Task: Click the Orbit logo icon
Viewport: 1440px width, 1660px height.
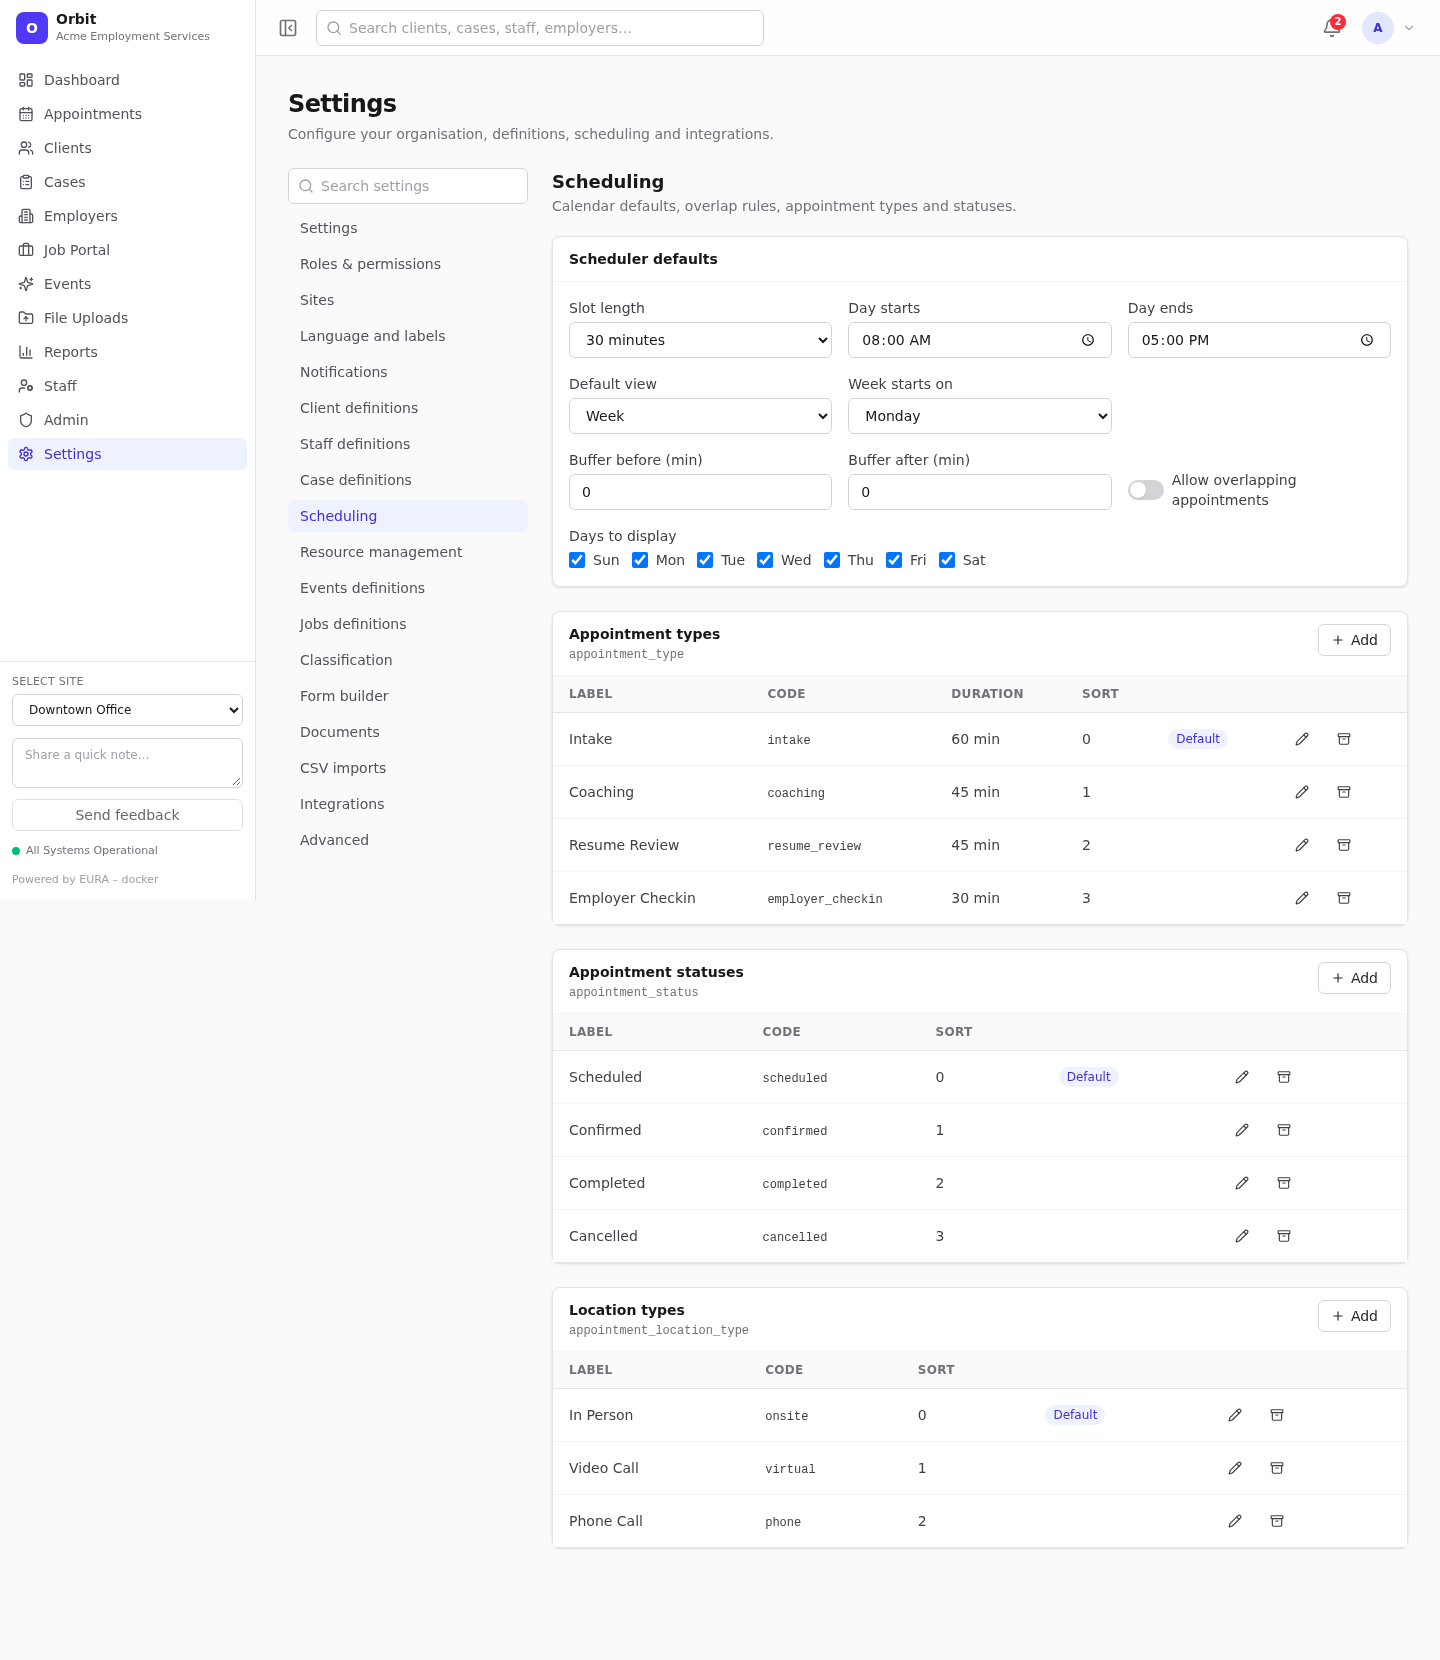Action: point(32,28)
